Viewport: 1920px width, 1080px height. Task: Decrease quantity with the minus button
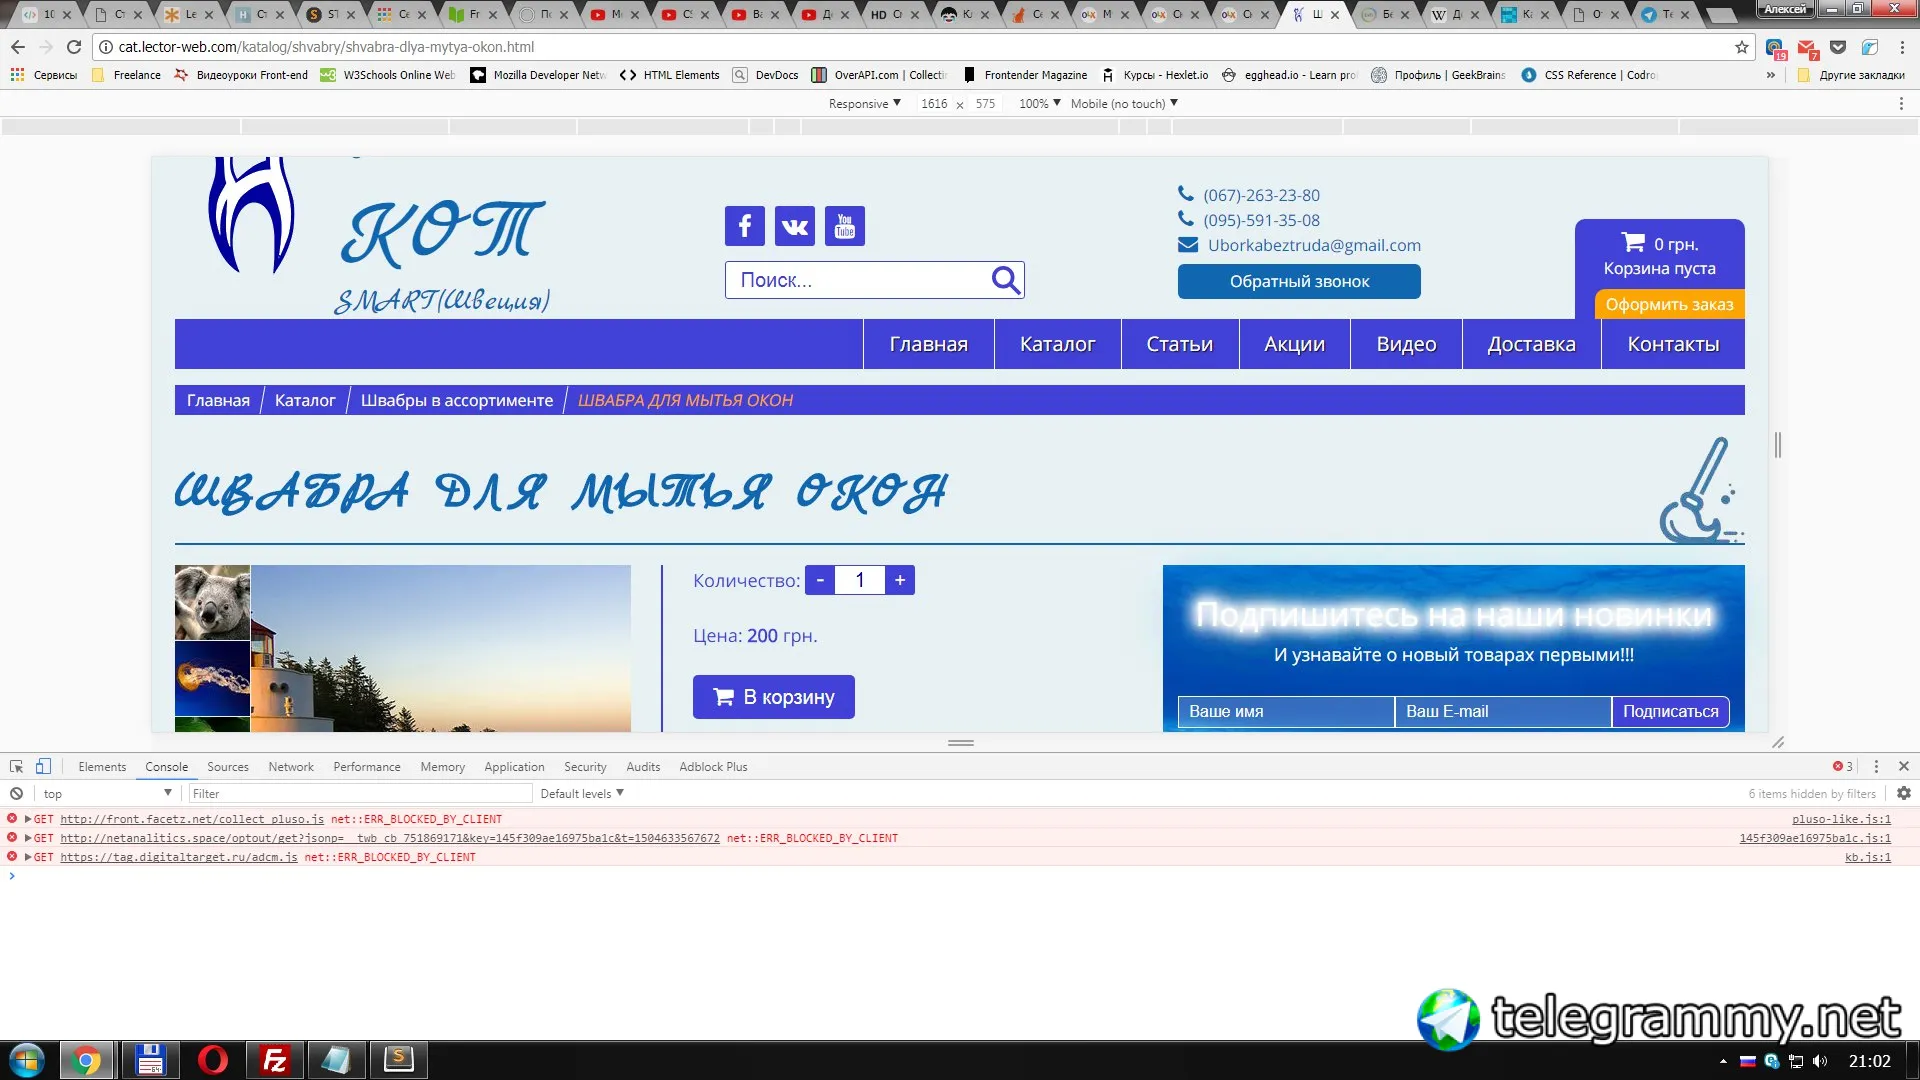coord(820,580)
